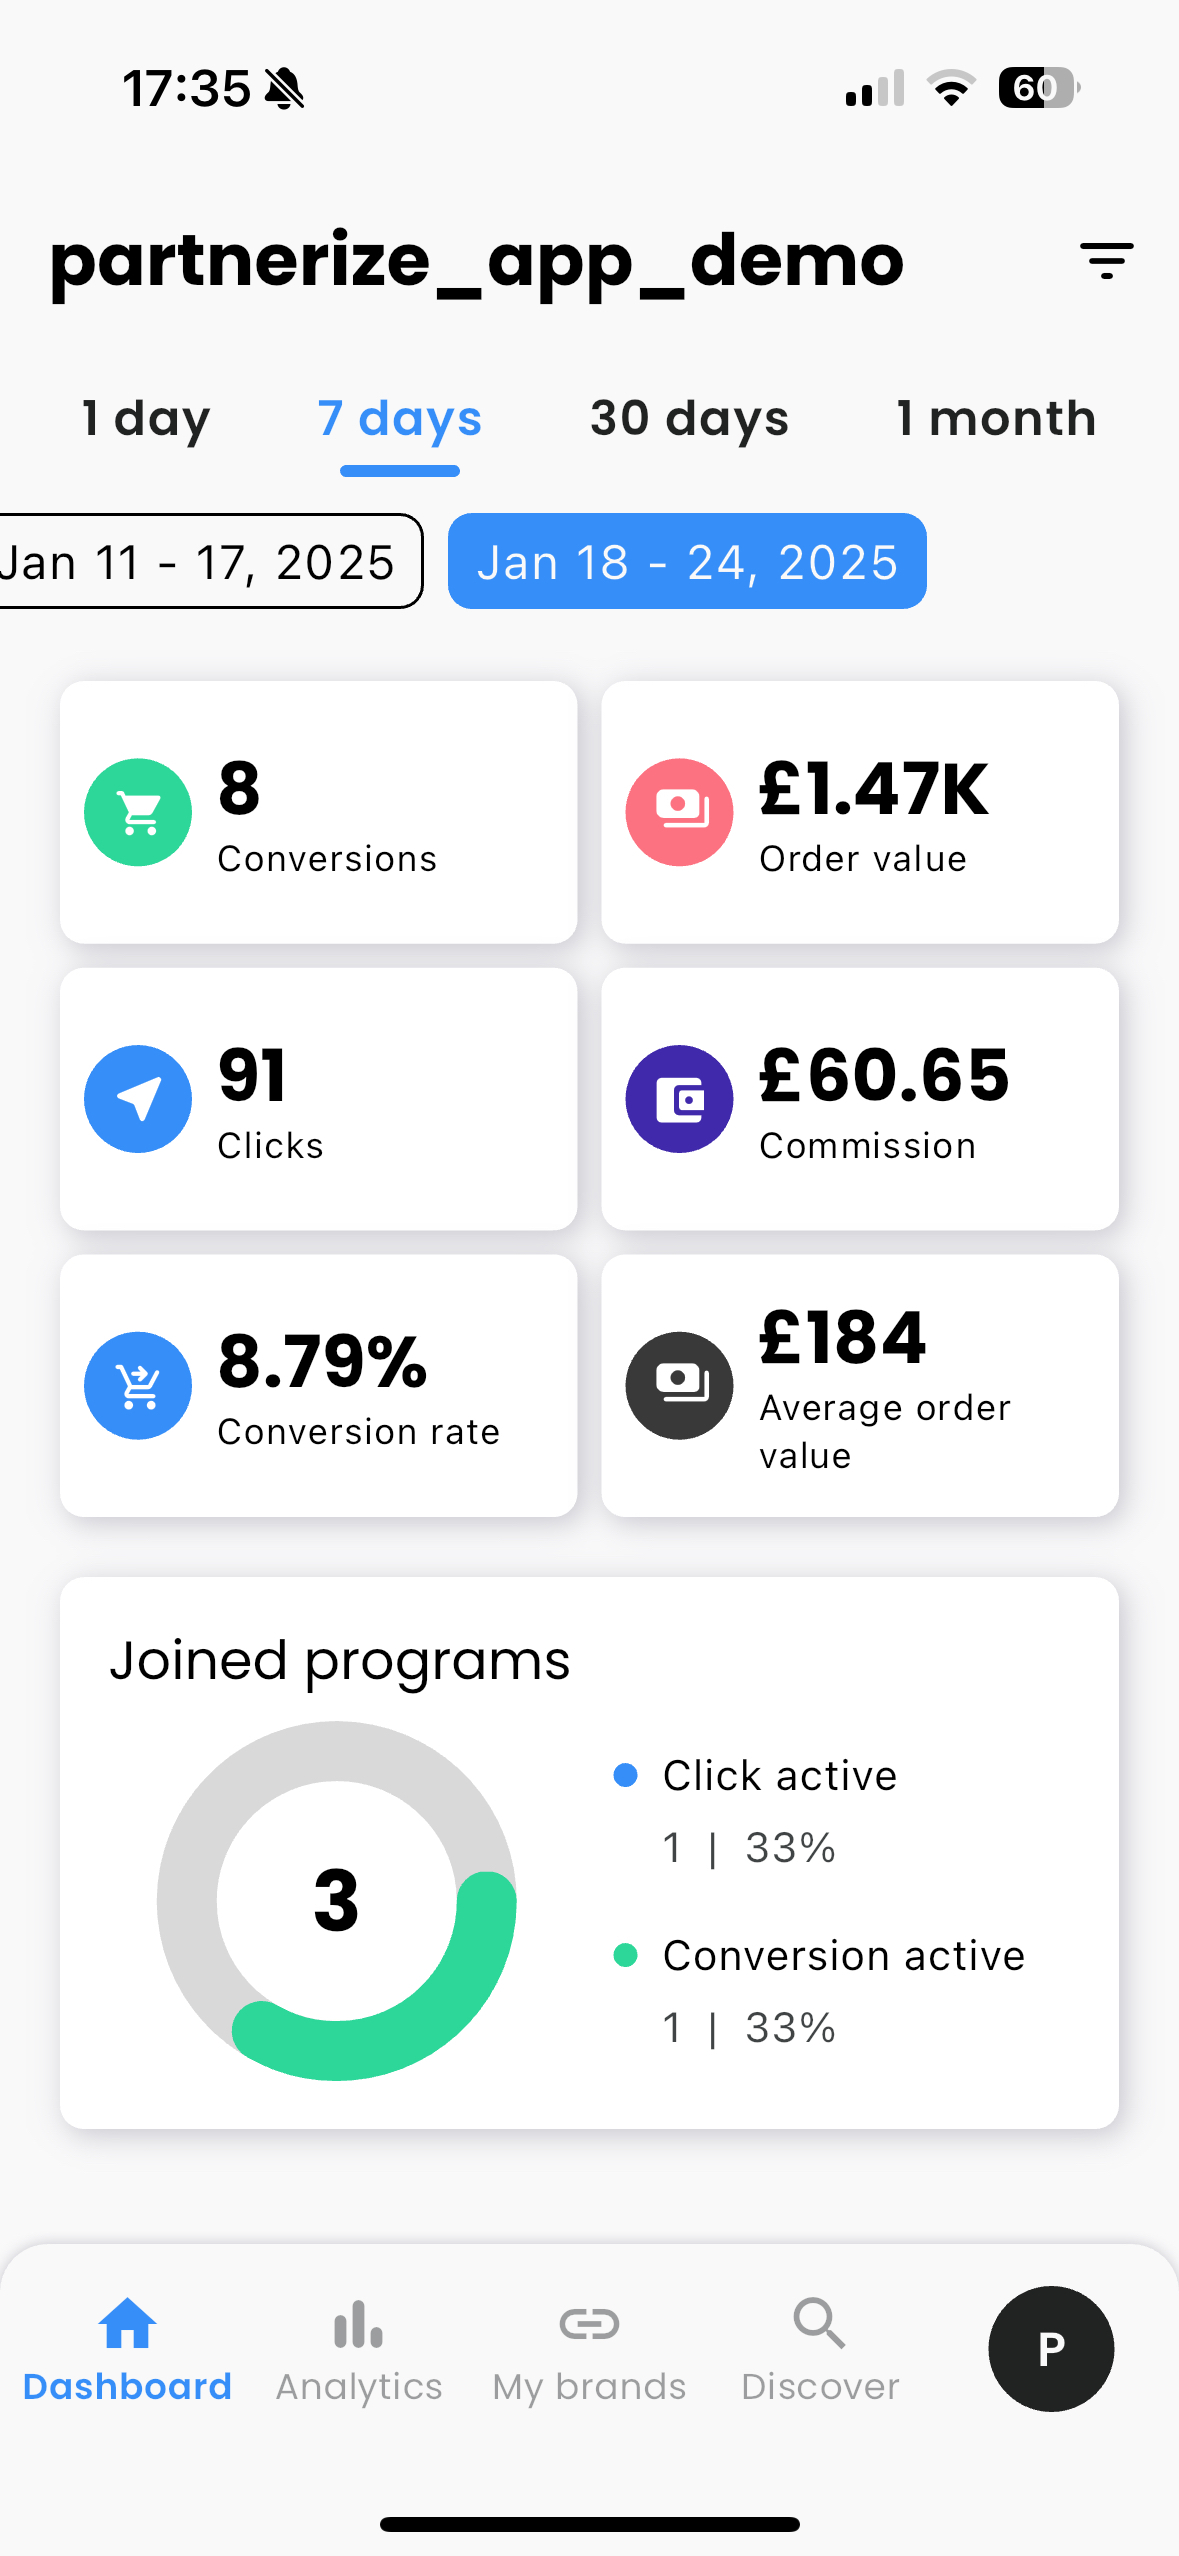This screenshot has width=1179, height=2556.
Task: Tap the pink Order value icon
Action: pos(679,812)
